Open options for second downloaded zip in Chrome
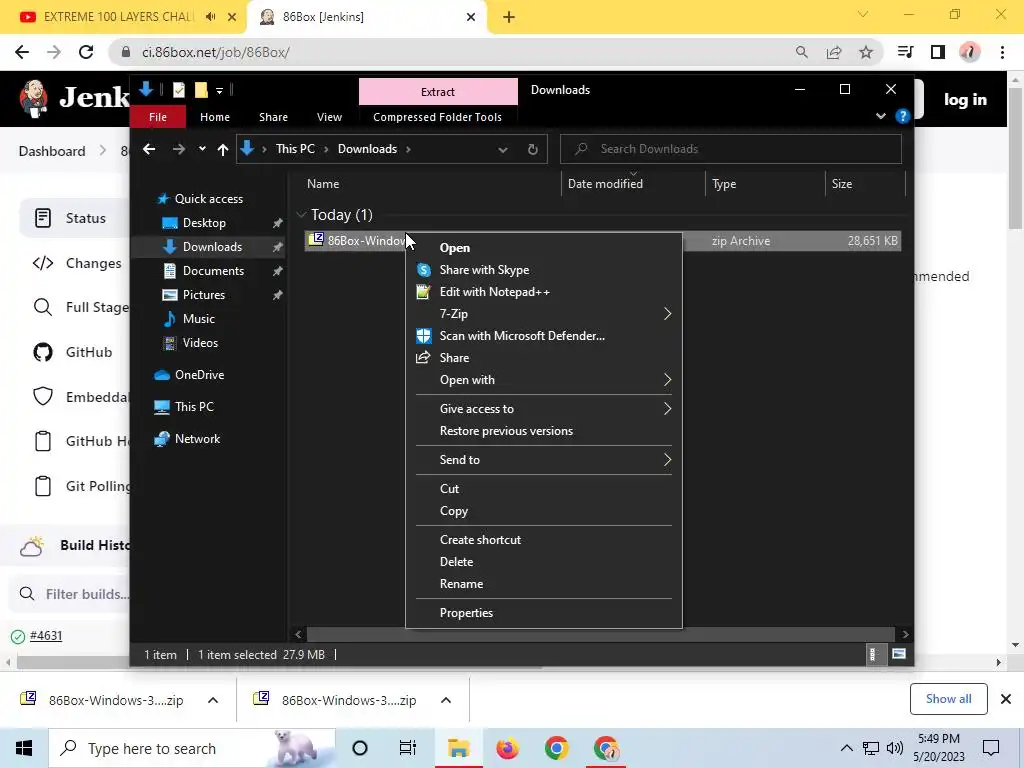Screen dimensions: 1024x768 point(446,700)
